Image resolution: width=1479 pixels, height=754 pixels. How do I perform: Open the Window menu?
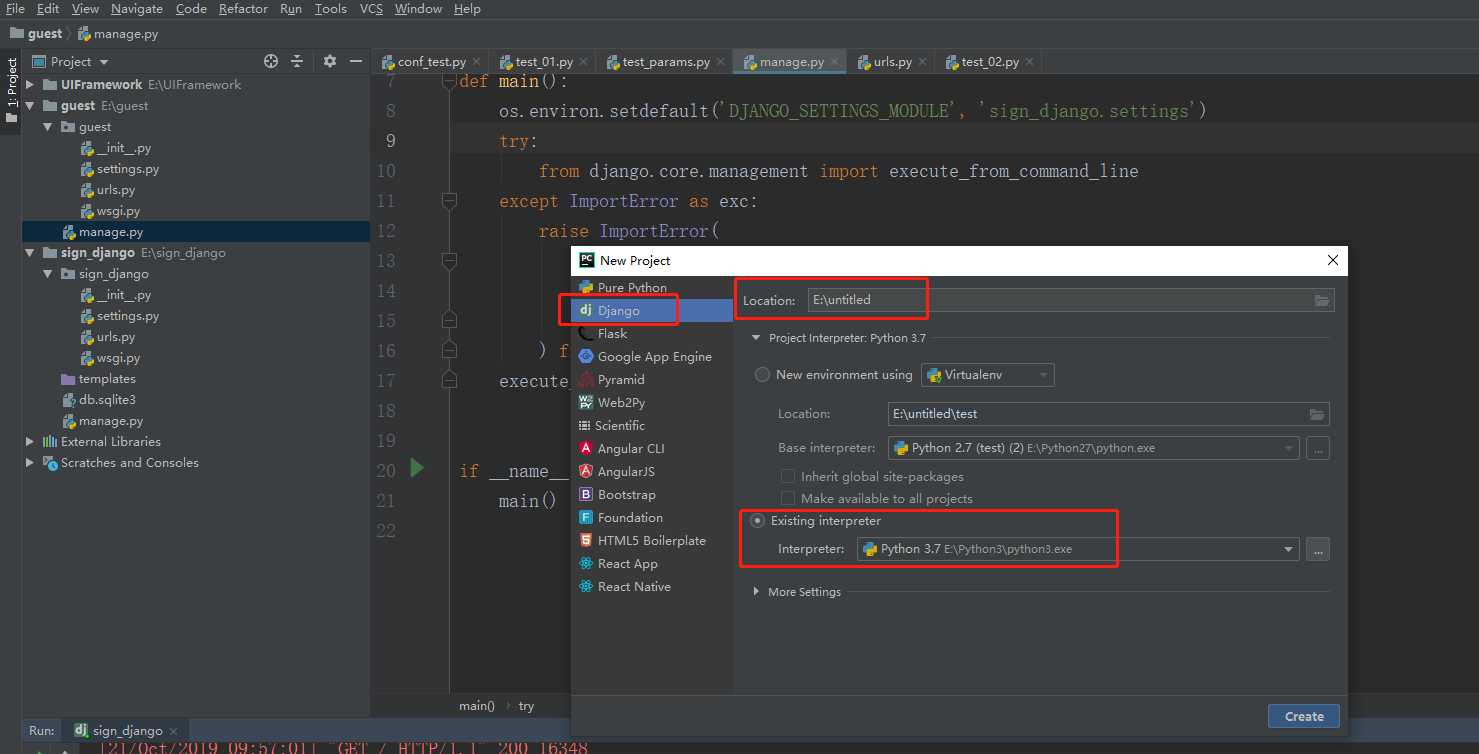click(418, 9)
